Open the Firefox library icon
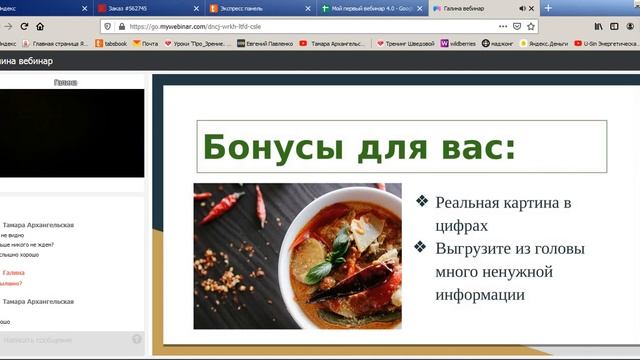640x360 pixels. tap(598, 27)
